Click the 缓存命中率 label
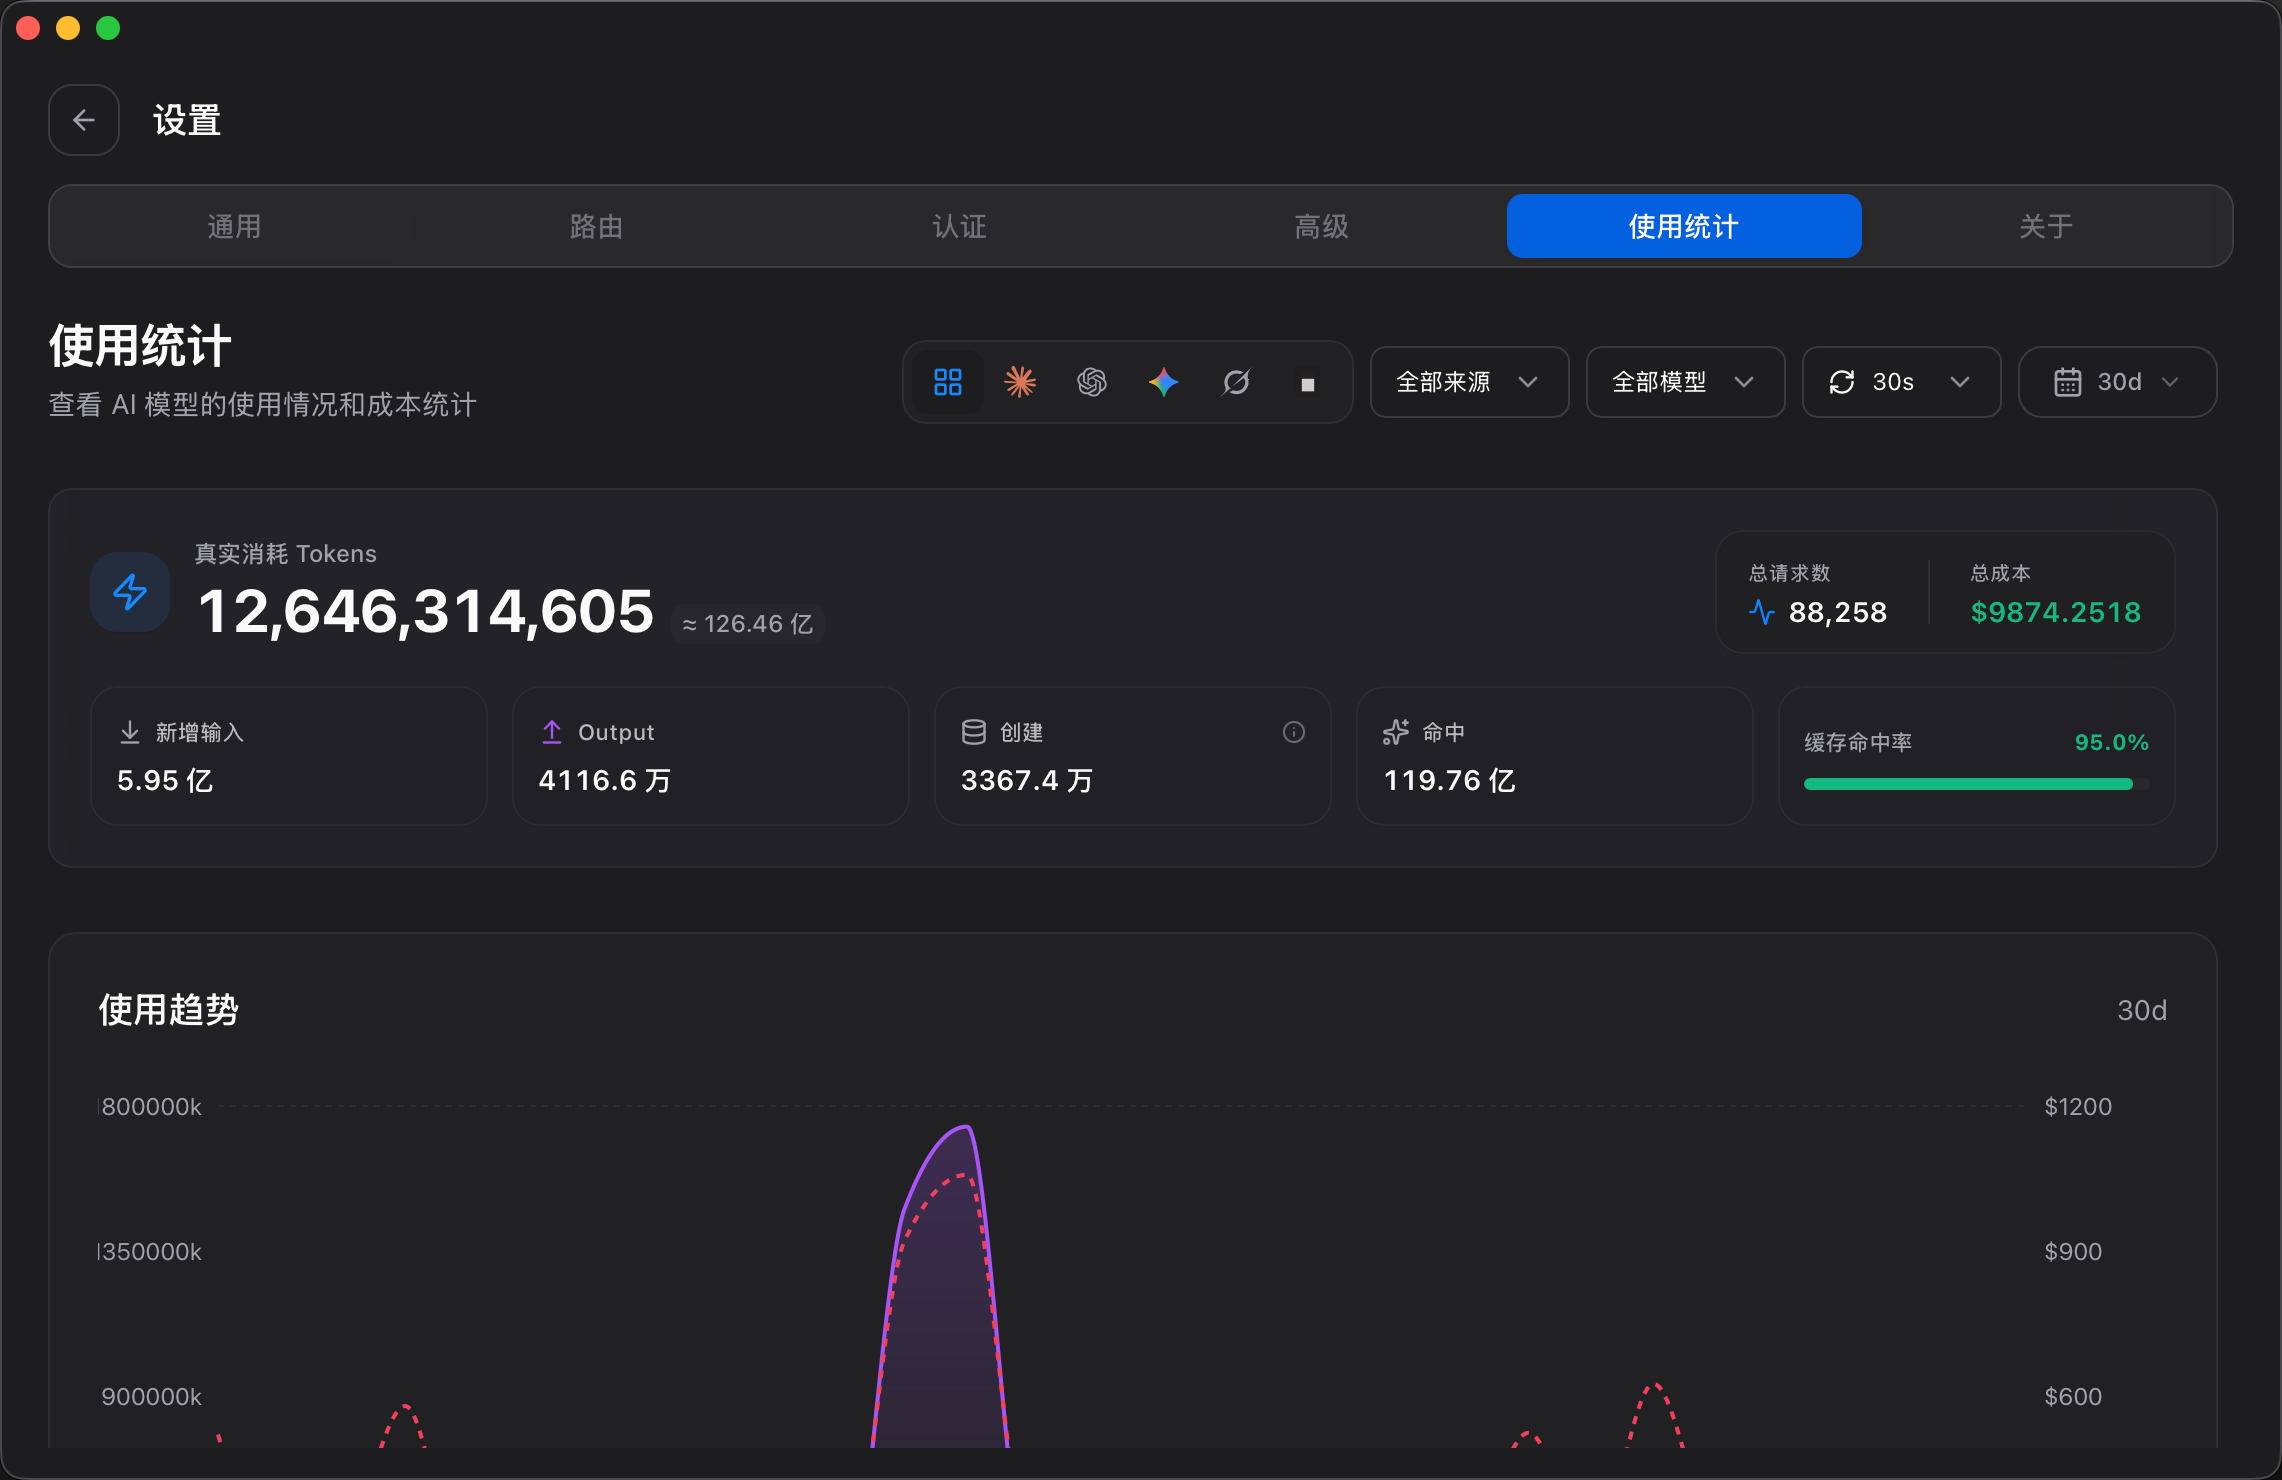2282x1480 pixels. coord(1858,742)
